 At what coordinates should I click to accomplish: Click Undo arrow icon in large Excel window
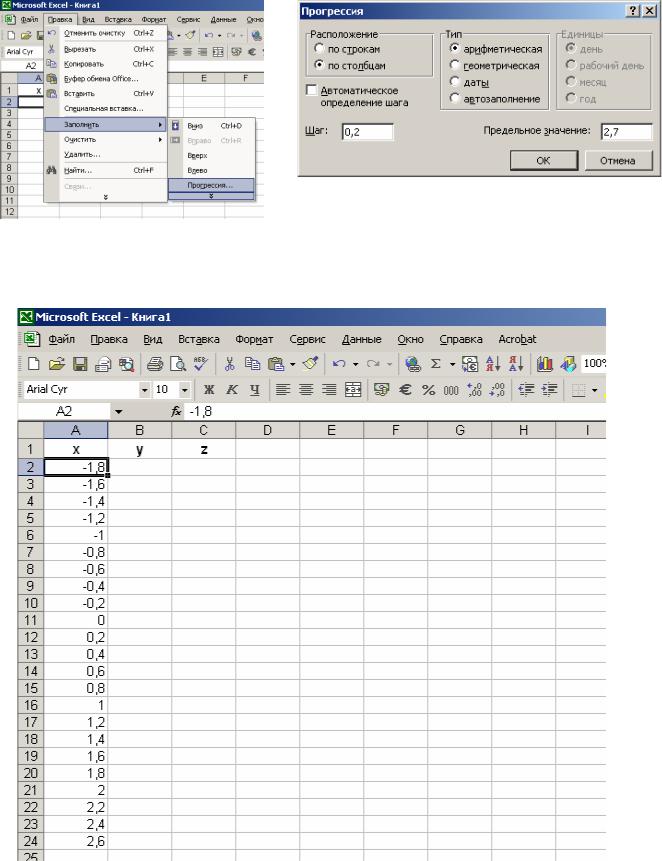(x=339, y=364)
